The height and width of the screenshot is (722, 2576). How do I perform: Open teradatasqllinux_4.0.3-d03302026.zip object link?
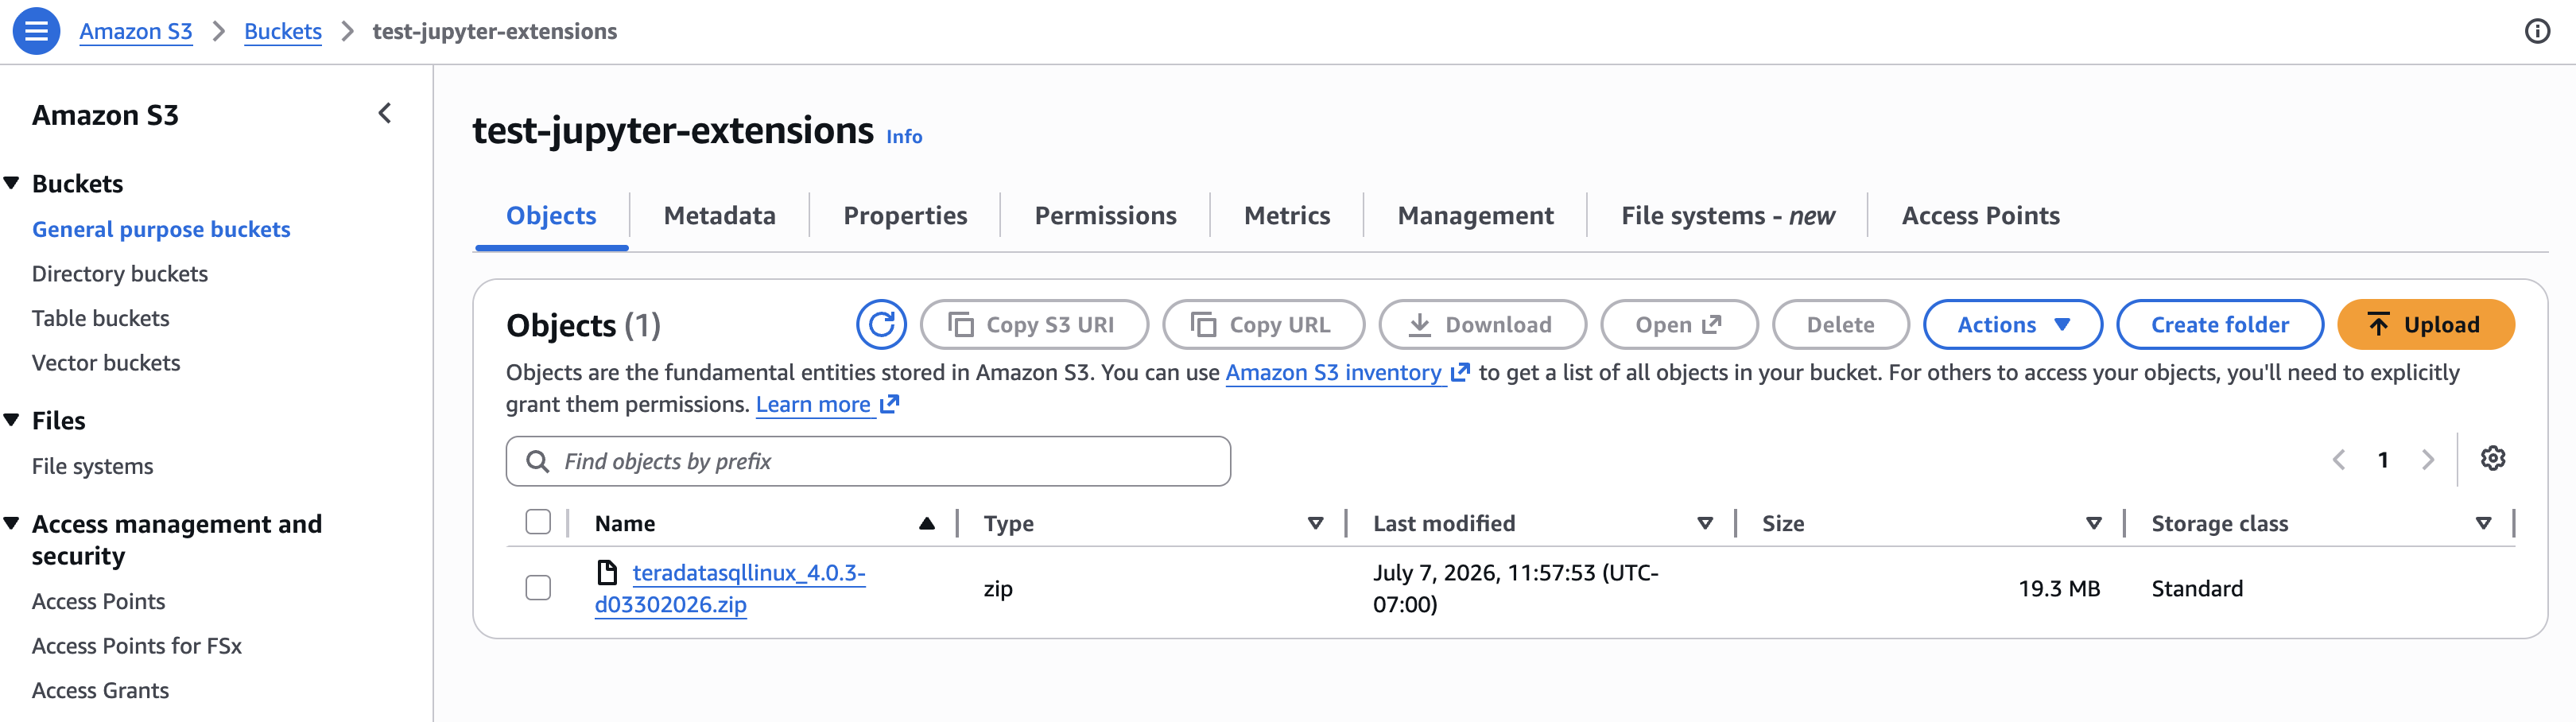coord(730,588)
